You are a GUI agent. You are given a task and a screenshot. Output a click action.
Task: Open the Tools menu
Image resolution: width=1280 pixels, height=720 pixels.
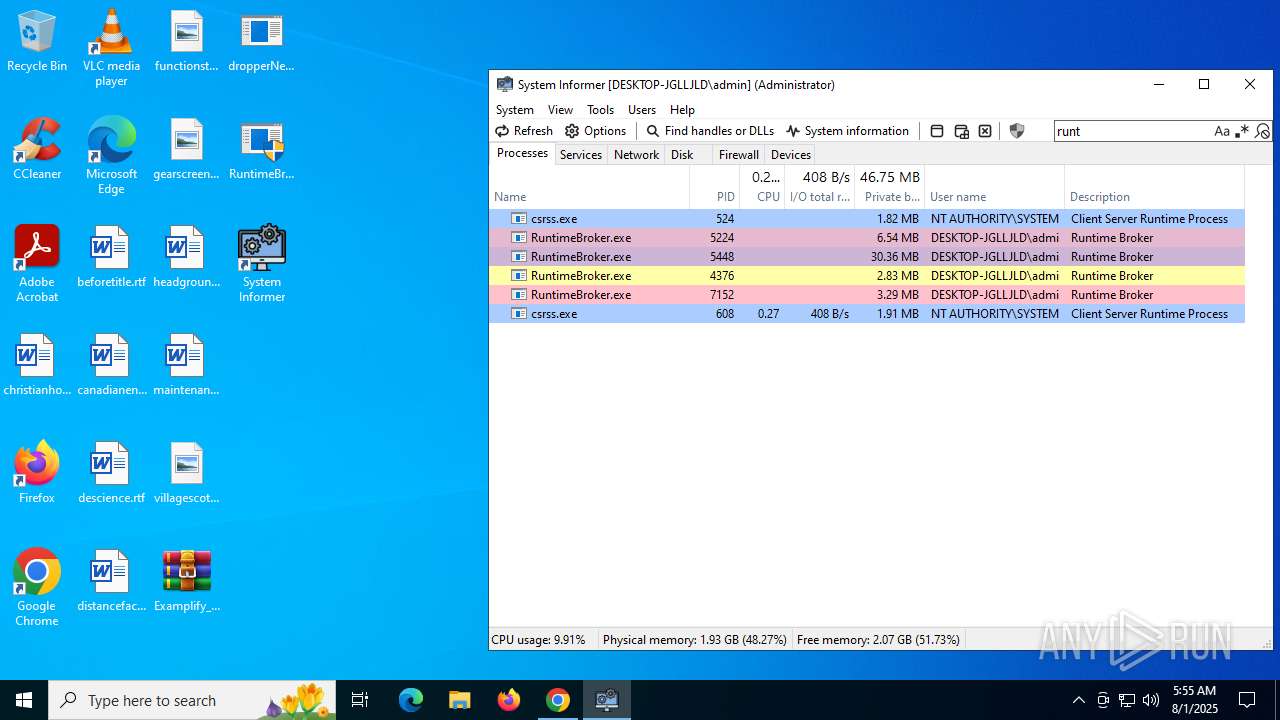point(600,110)
